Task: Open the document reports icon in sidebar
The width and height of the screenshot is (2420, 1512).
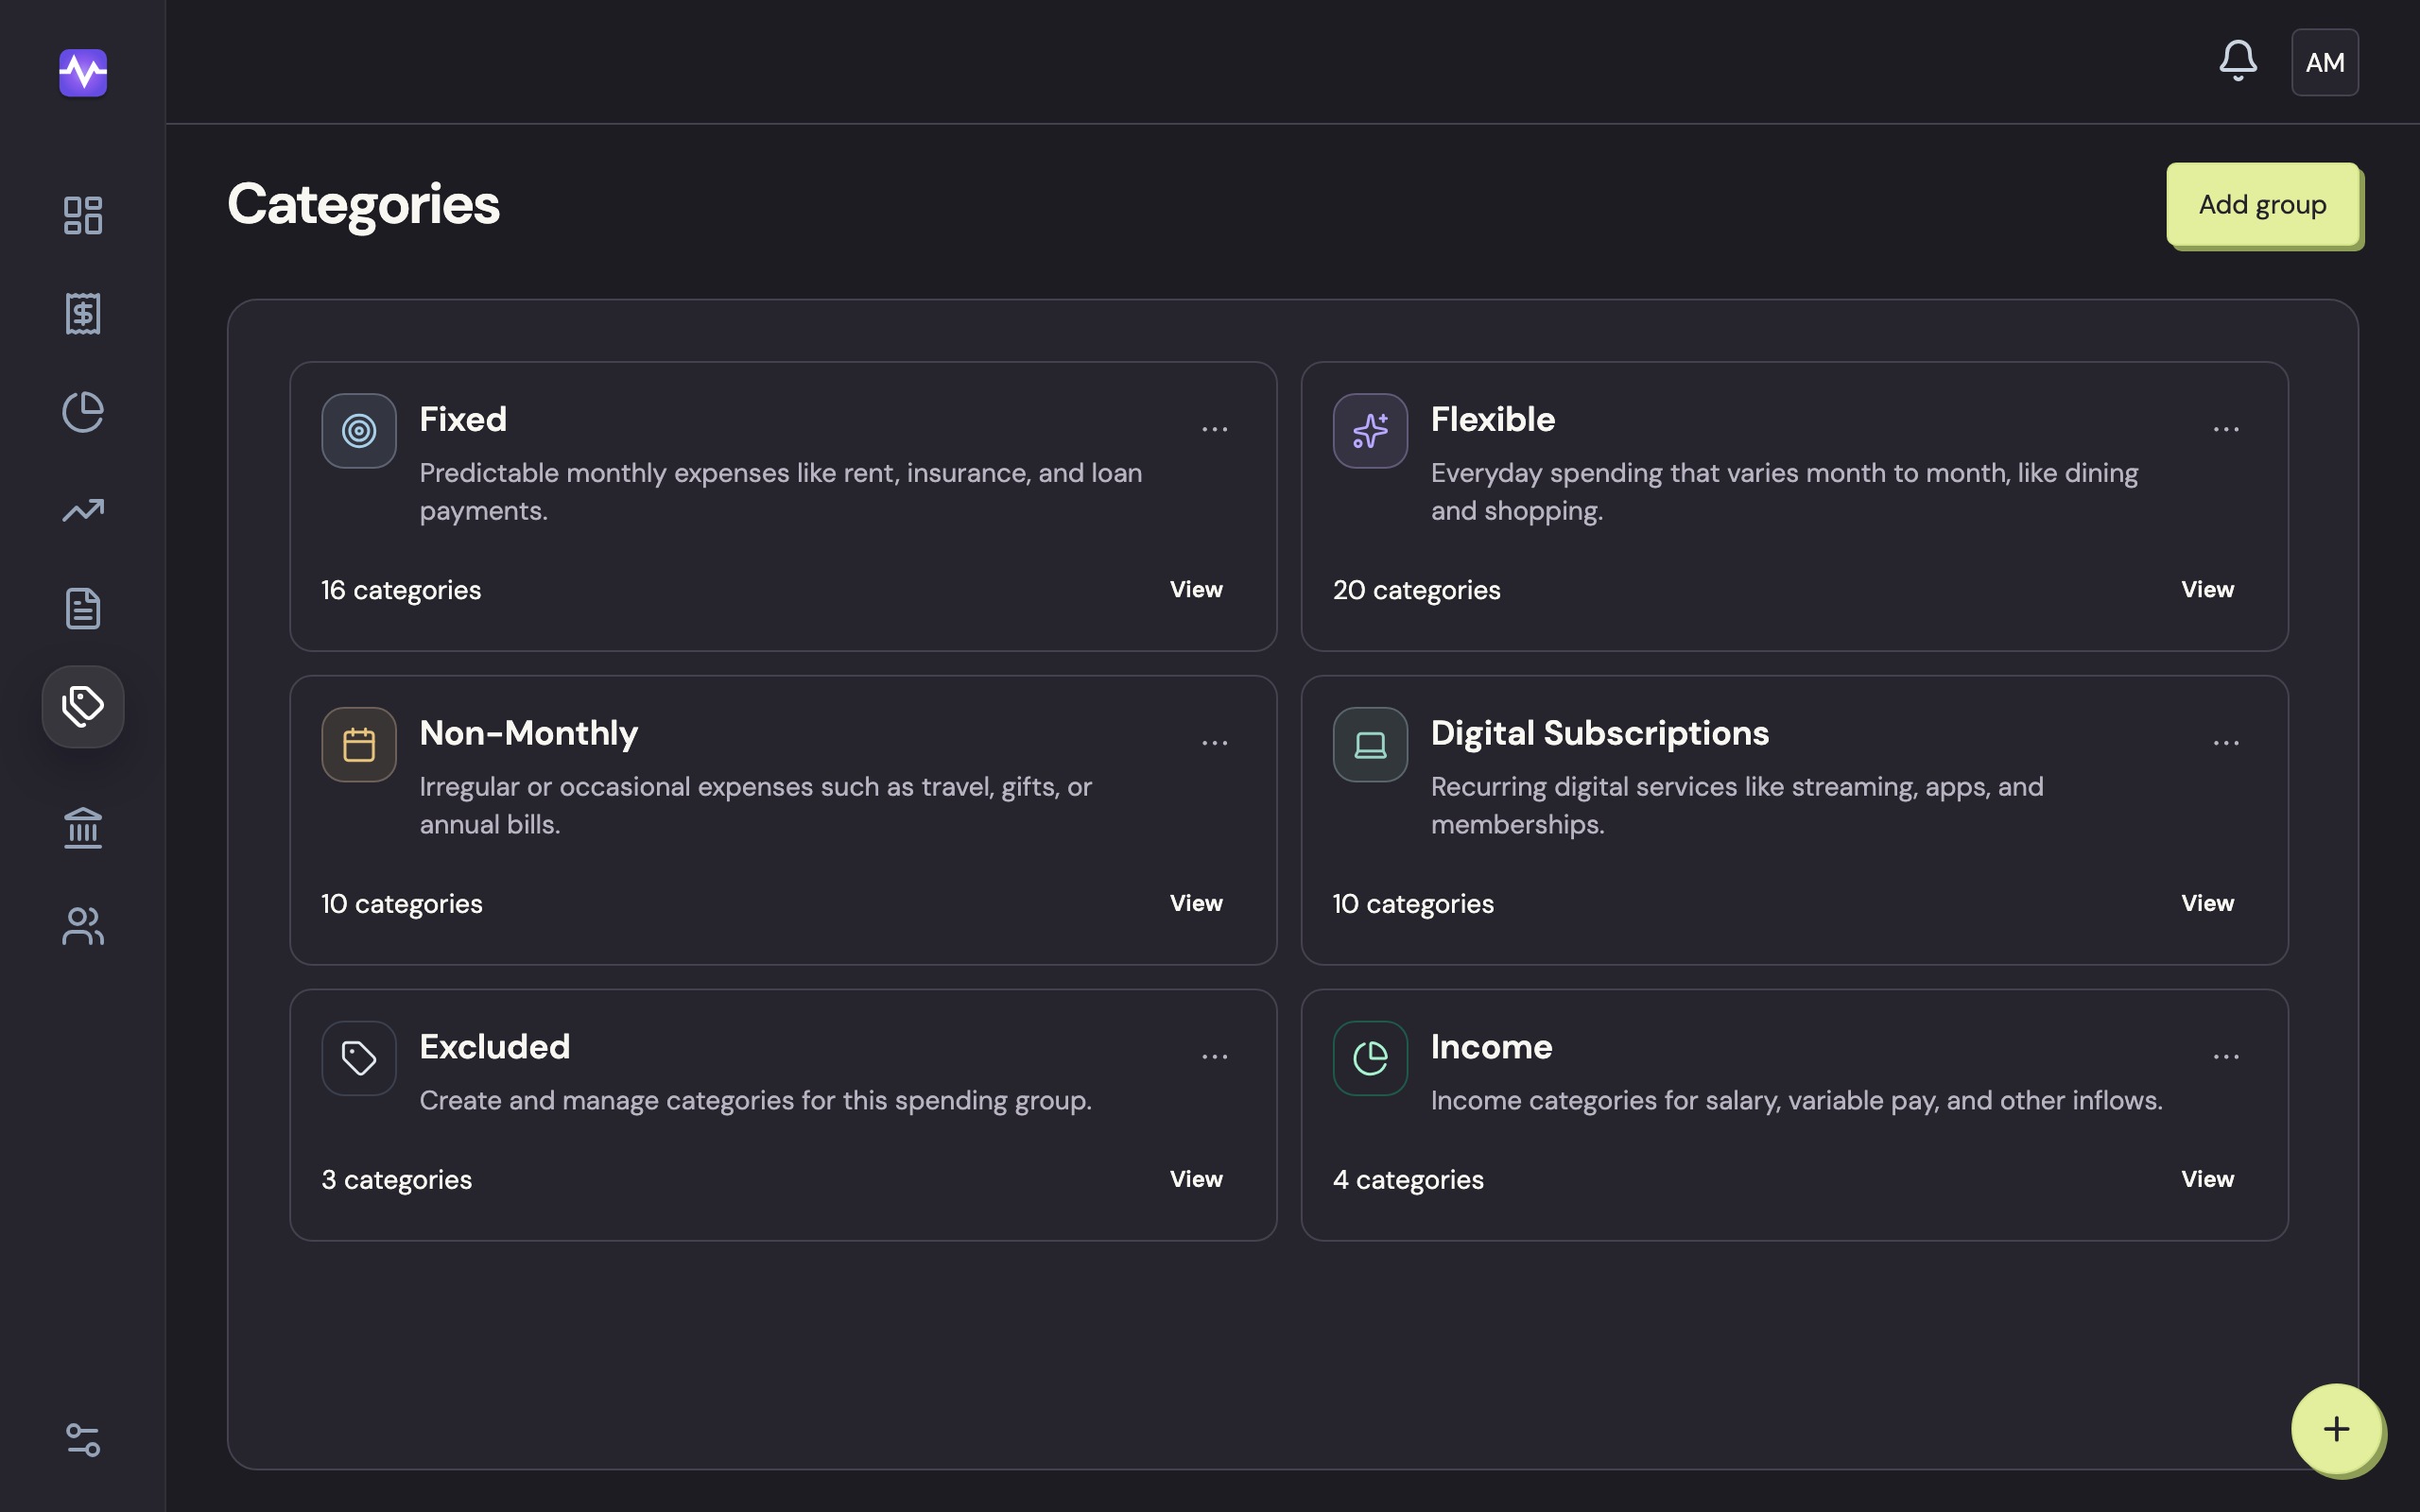Action: (x=83, y=608)
